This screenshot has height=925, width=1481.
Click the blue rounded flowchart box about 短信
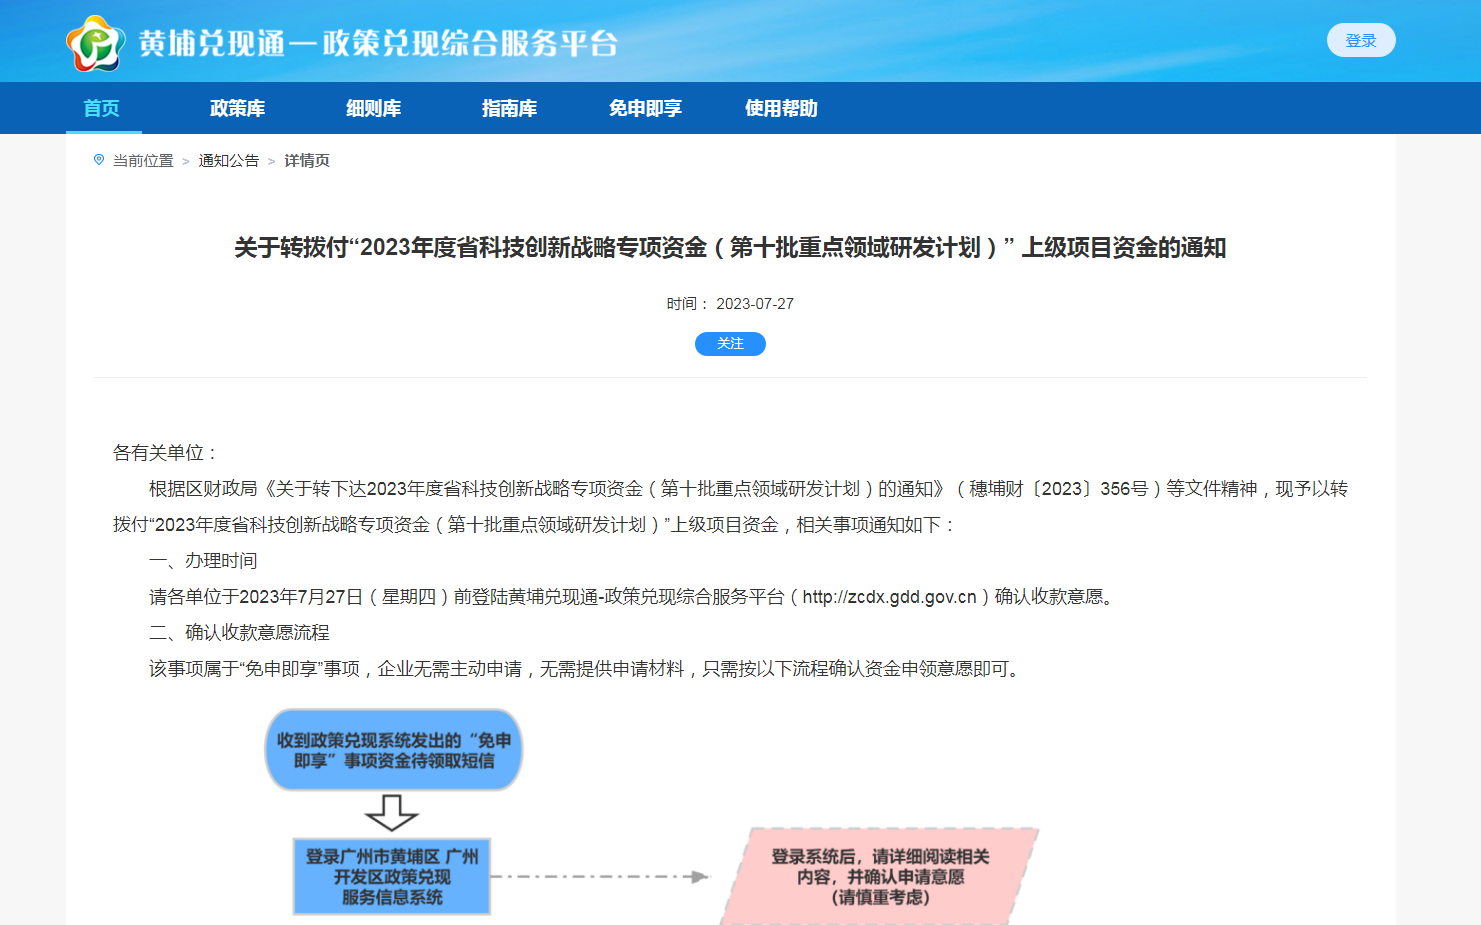coord(394,750)
